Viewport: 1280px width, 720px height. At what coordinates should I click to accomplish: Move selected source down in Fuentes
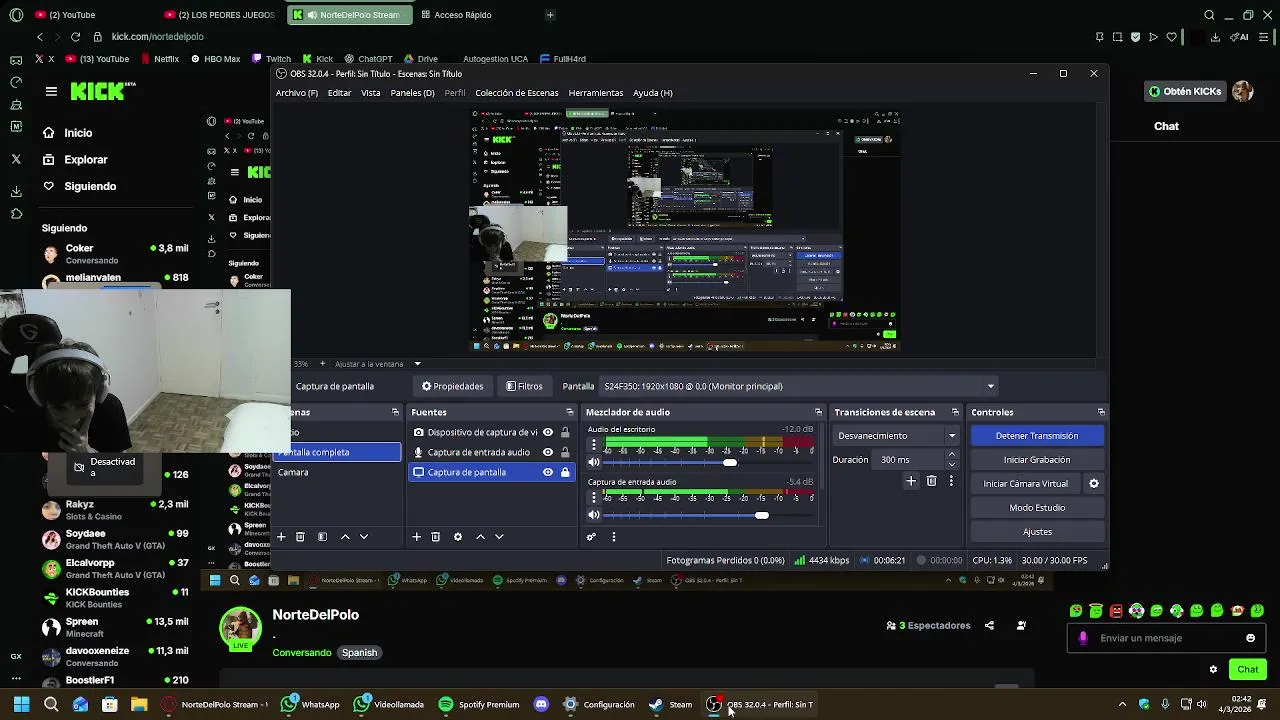pyautogui.click(x=499, y=537)
